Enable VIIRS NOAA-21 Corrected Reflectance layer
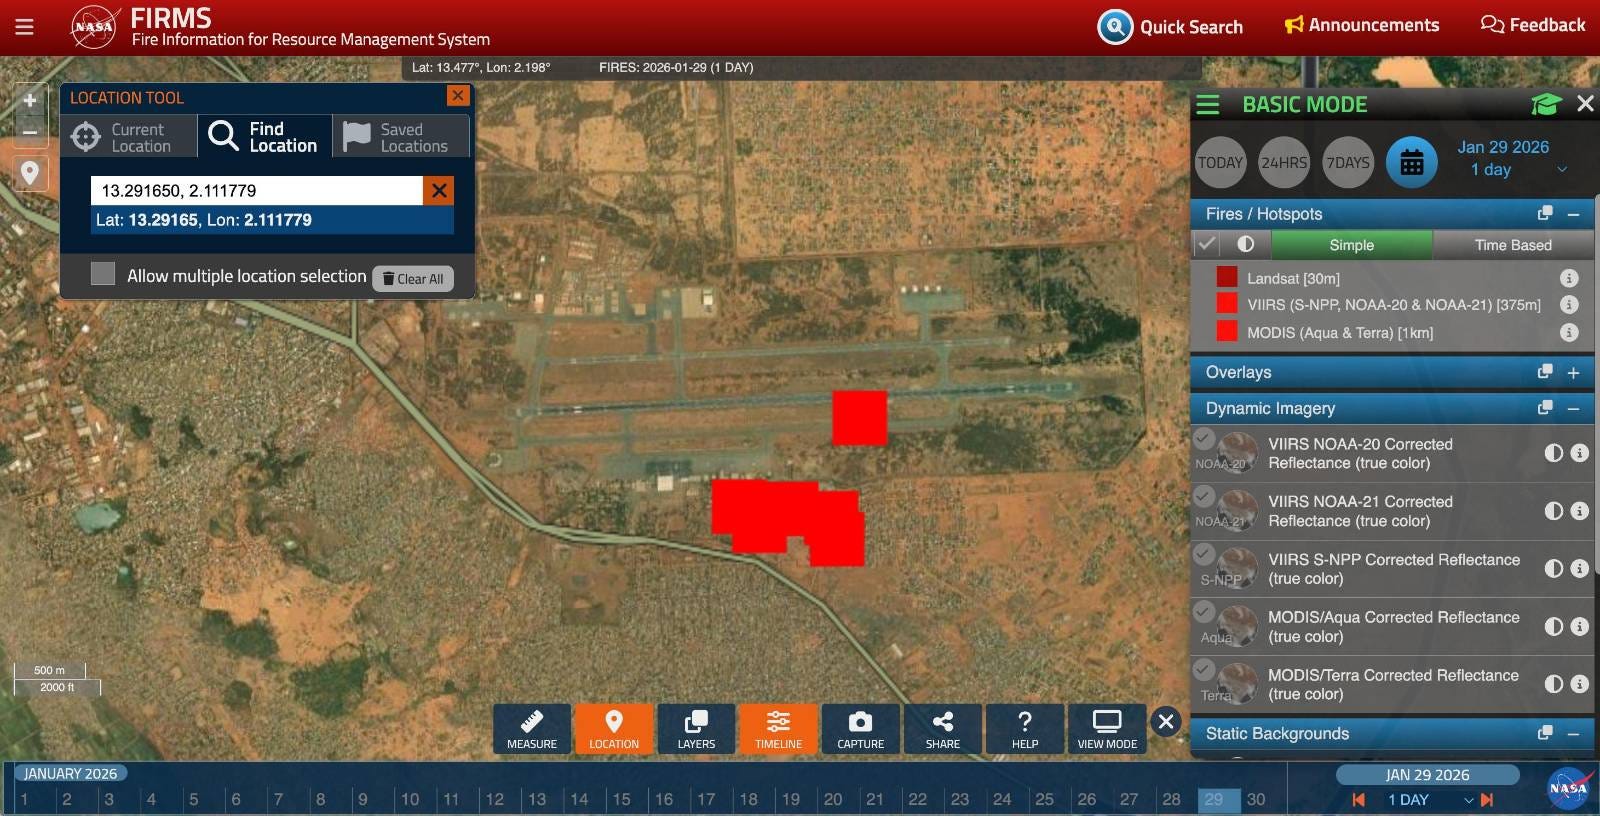 (x=1204, y=496)
